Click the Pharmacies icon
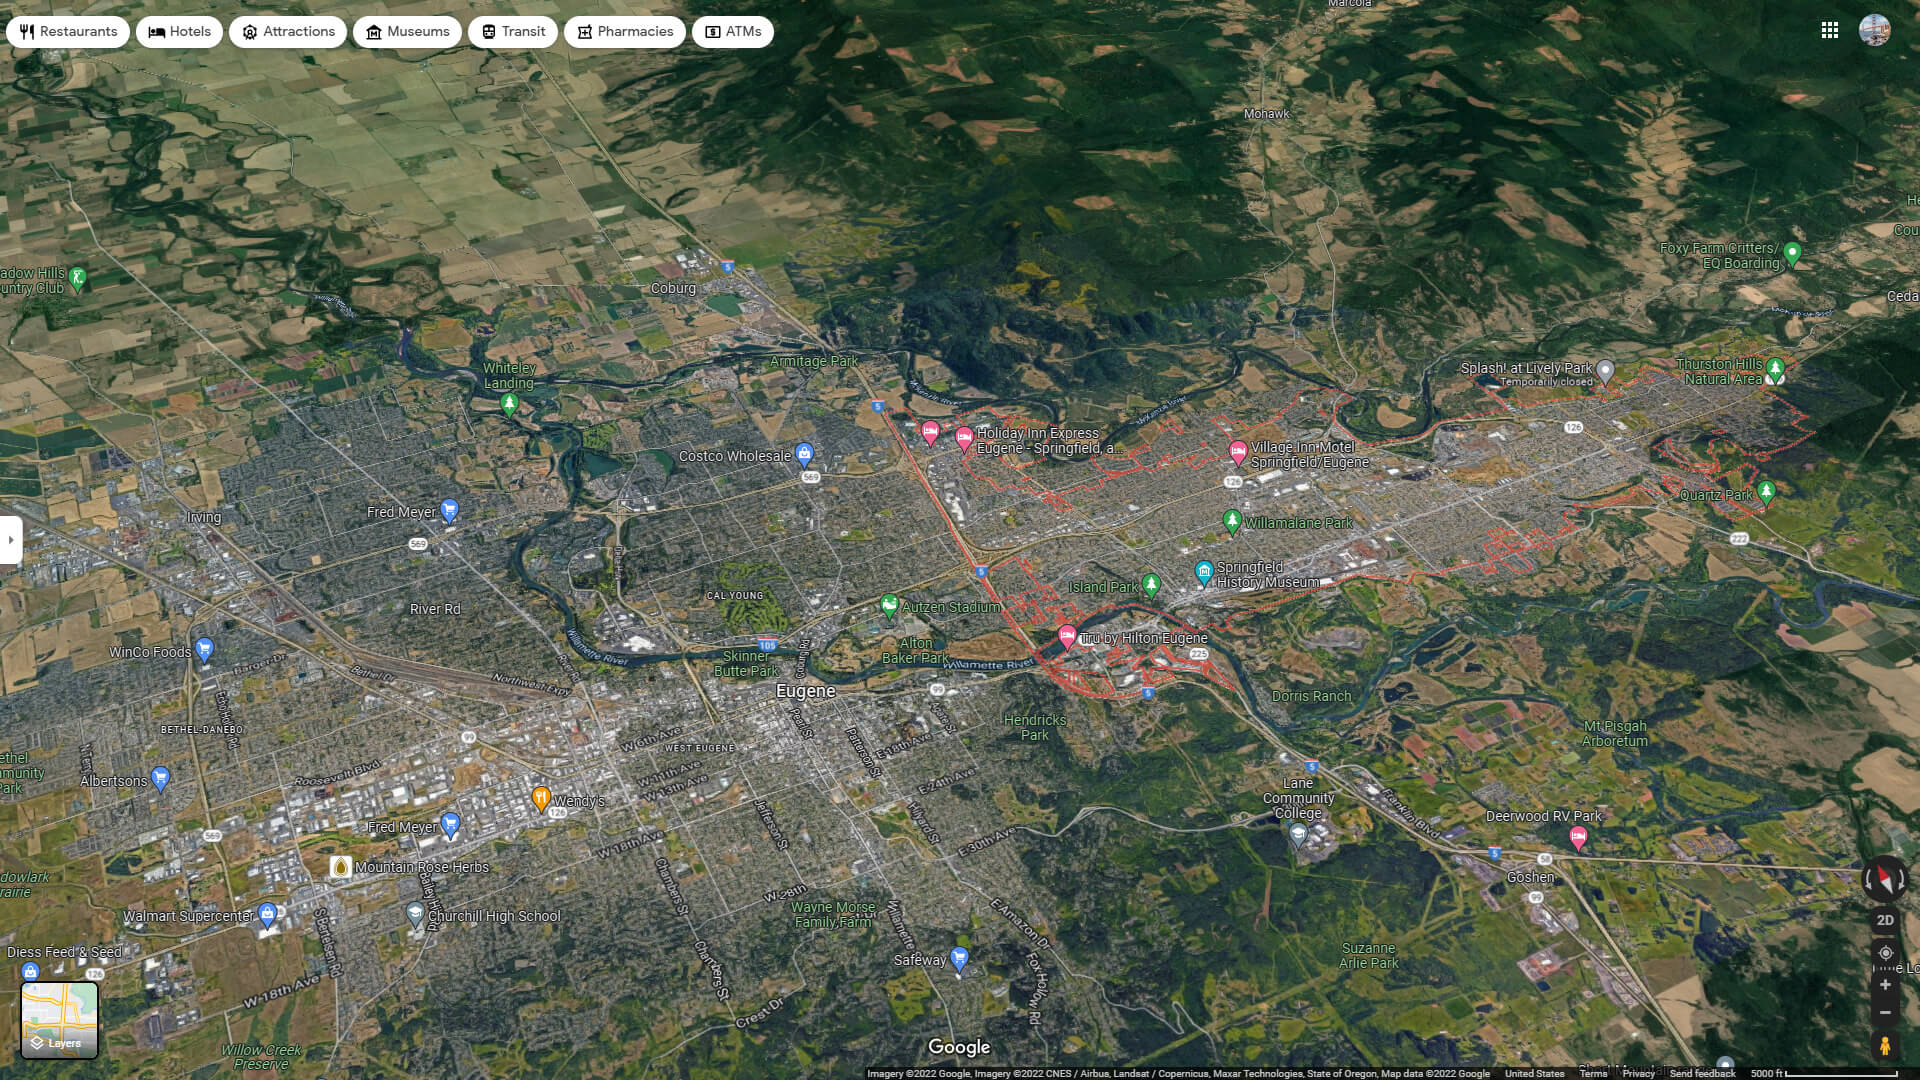Screen dimensions: 1920x1080 [x=584, y=31]
